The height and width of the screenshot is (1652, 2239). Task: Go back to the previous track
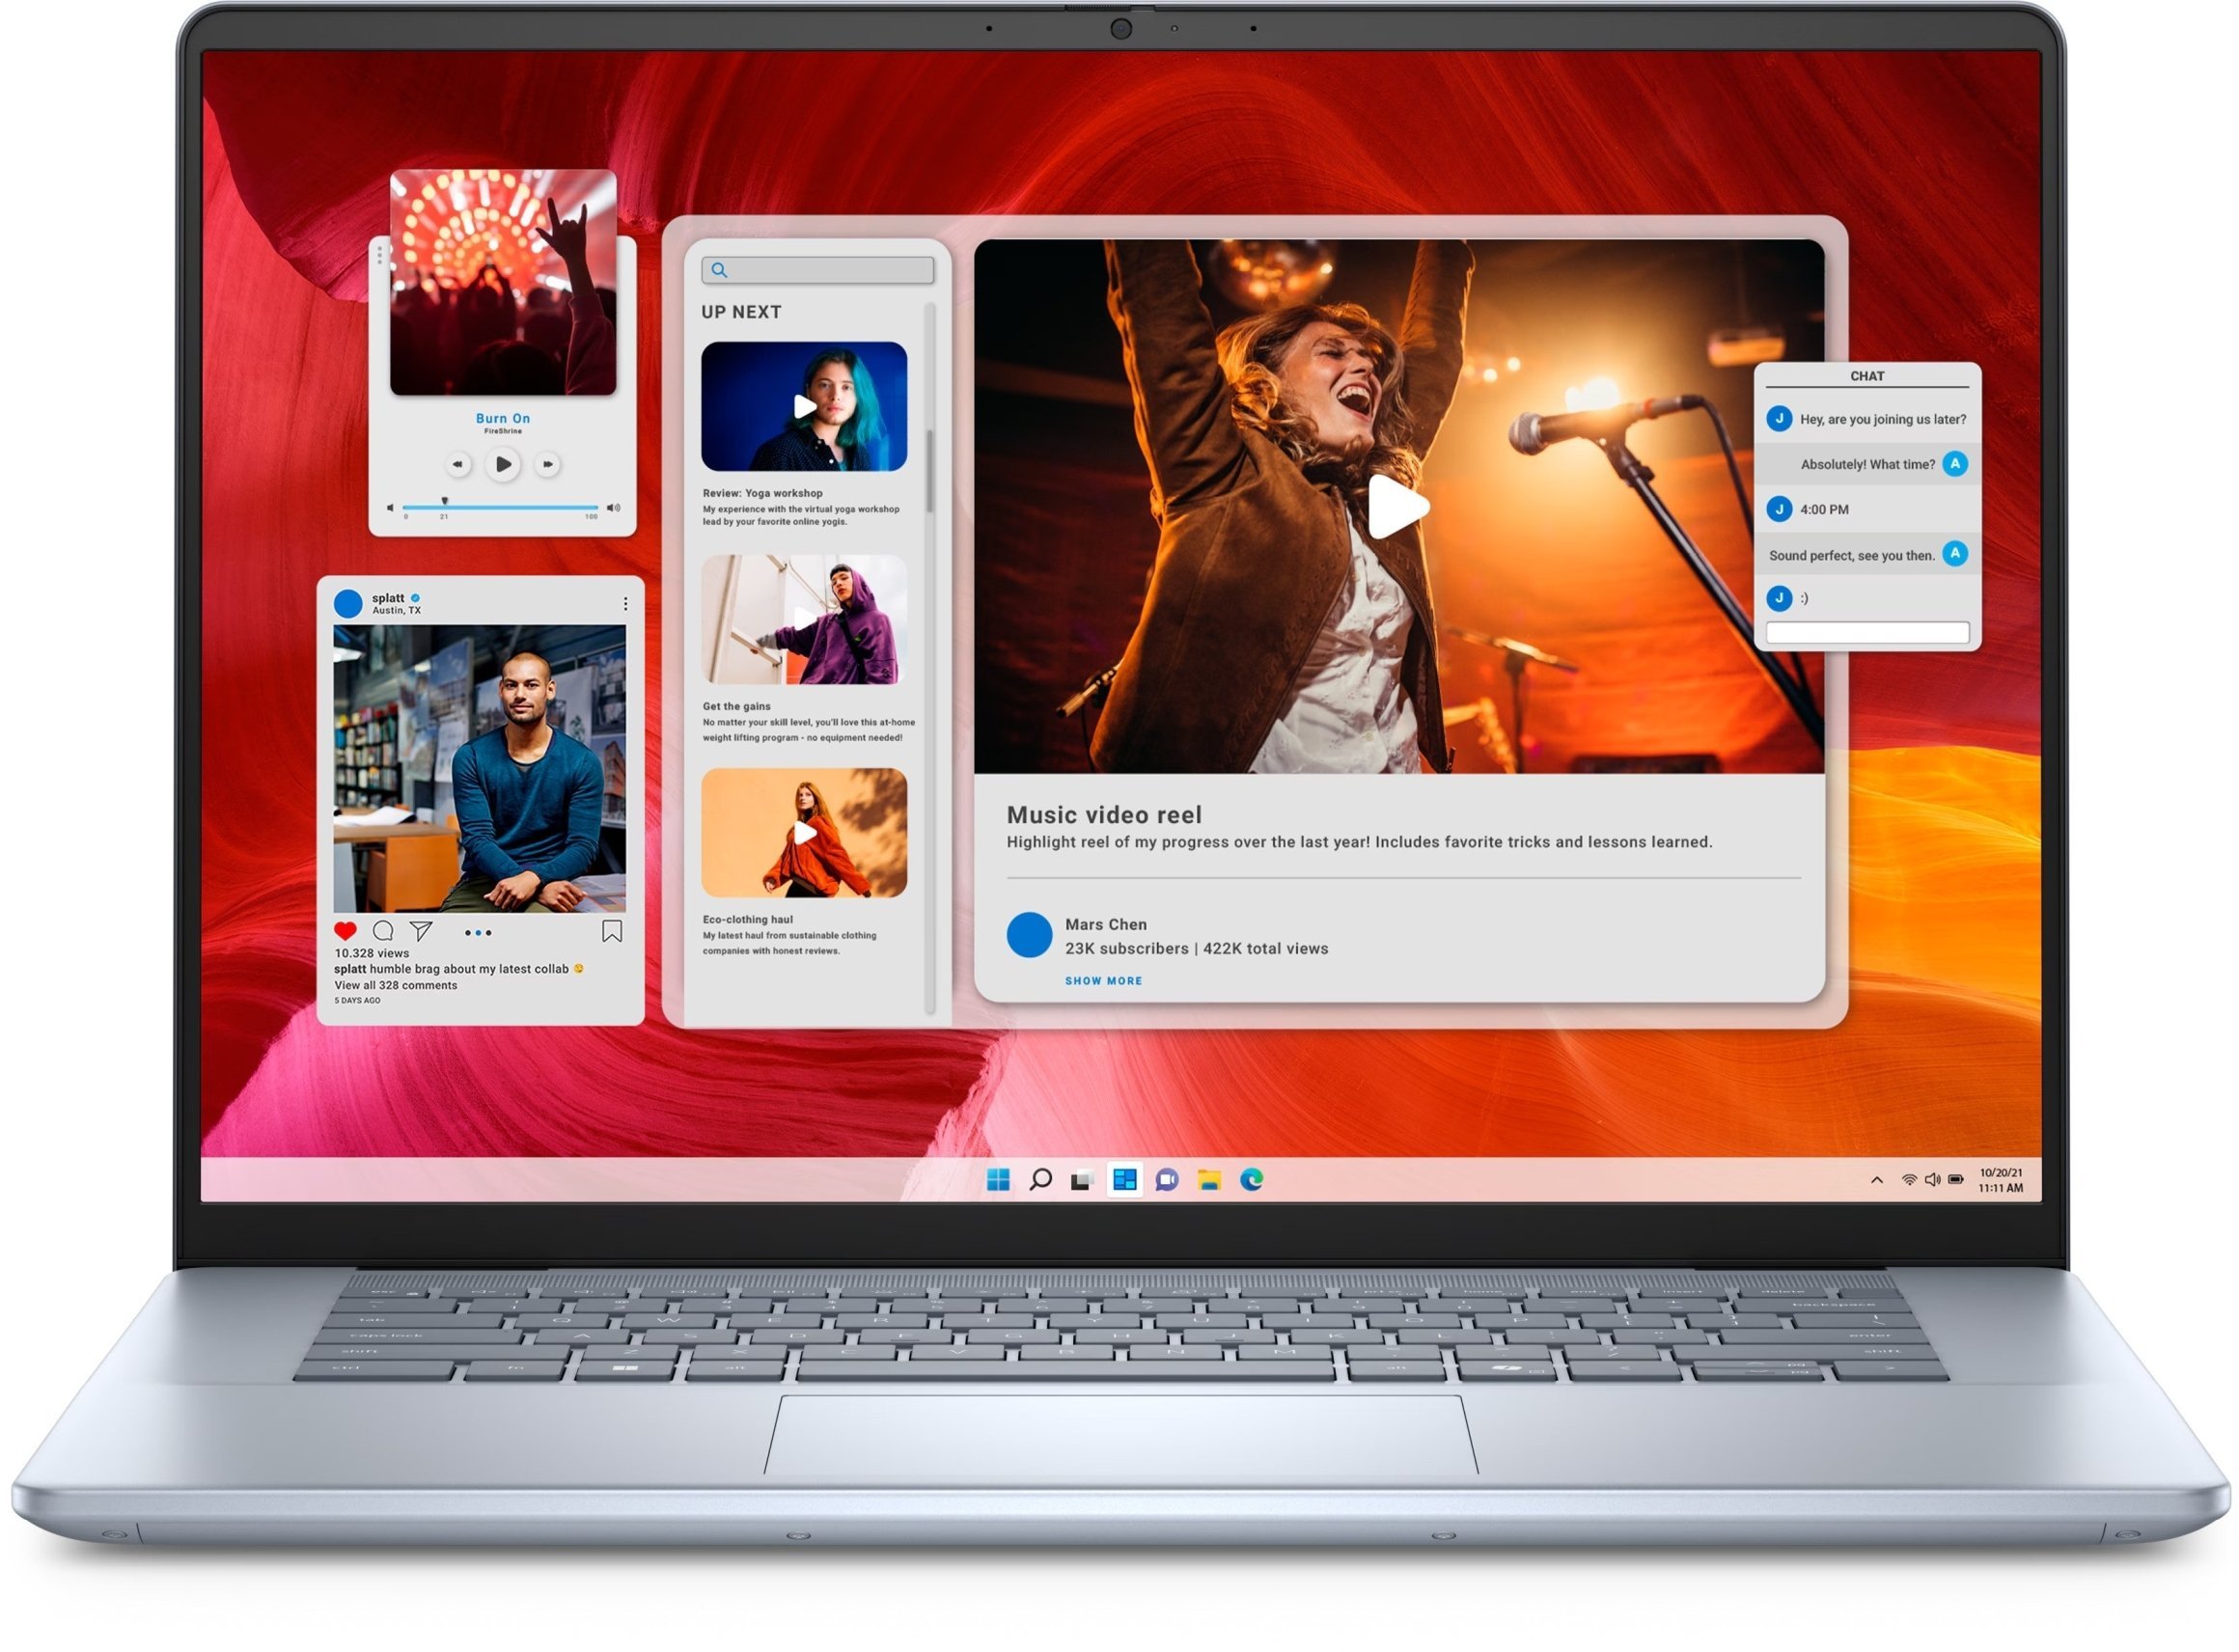click(x=458, y=465)
